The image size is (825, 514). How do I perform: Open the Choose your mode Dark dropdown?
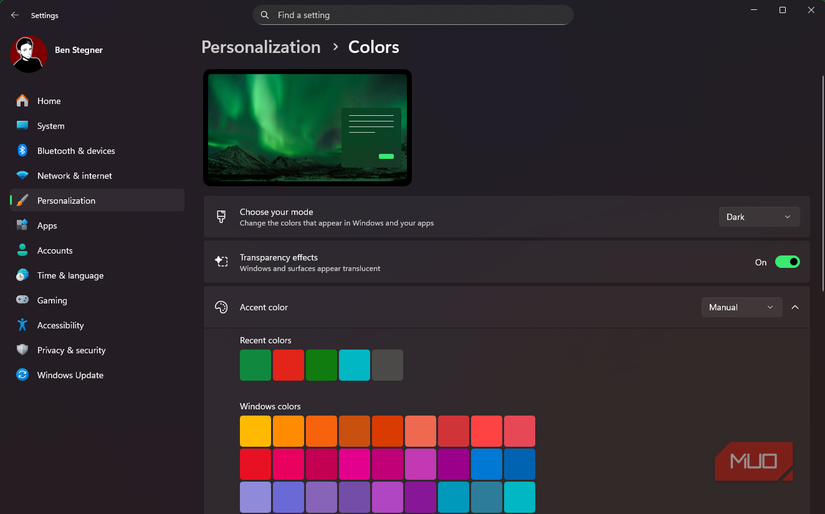point(759,217)
